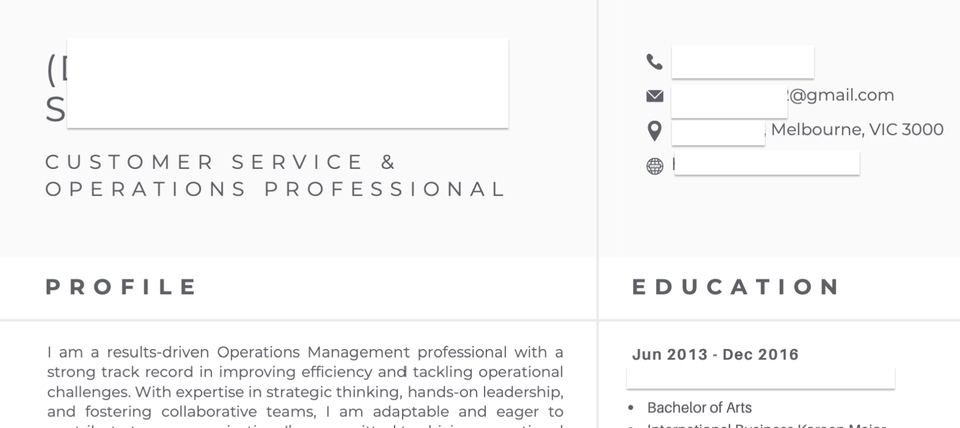Click the location pin icon

[654, 131]
